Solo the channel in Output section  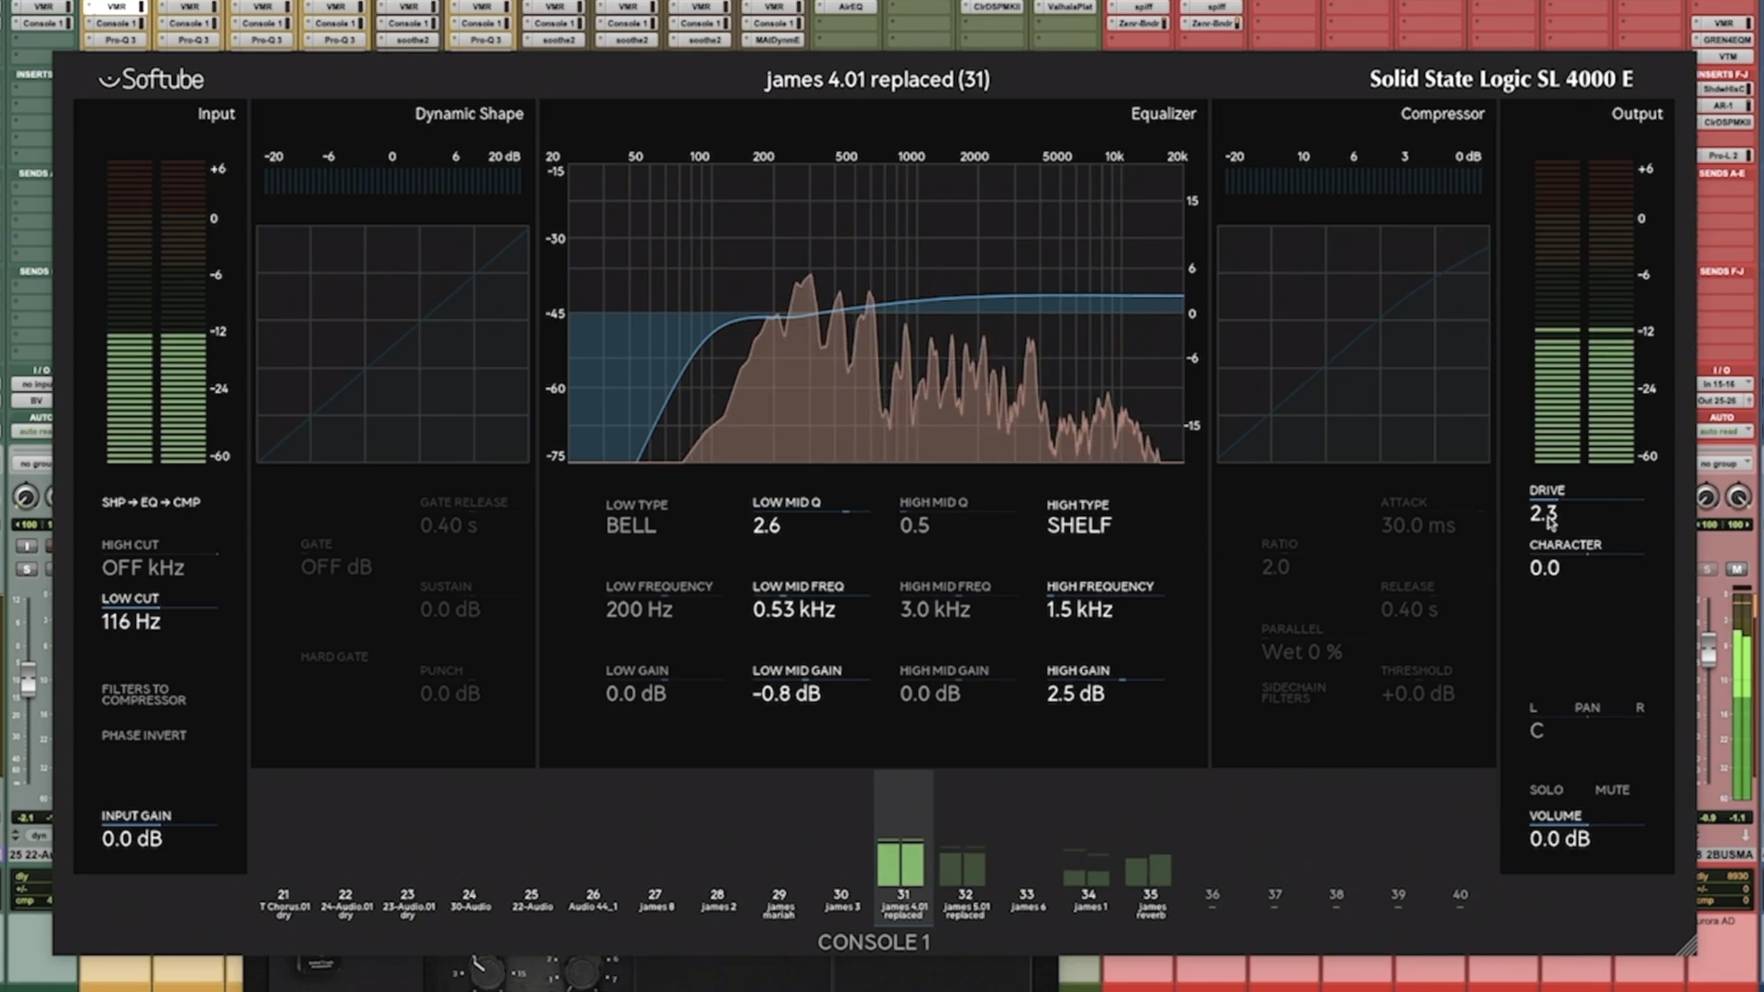coord(1546,789)
